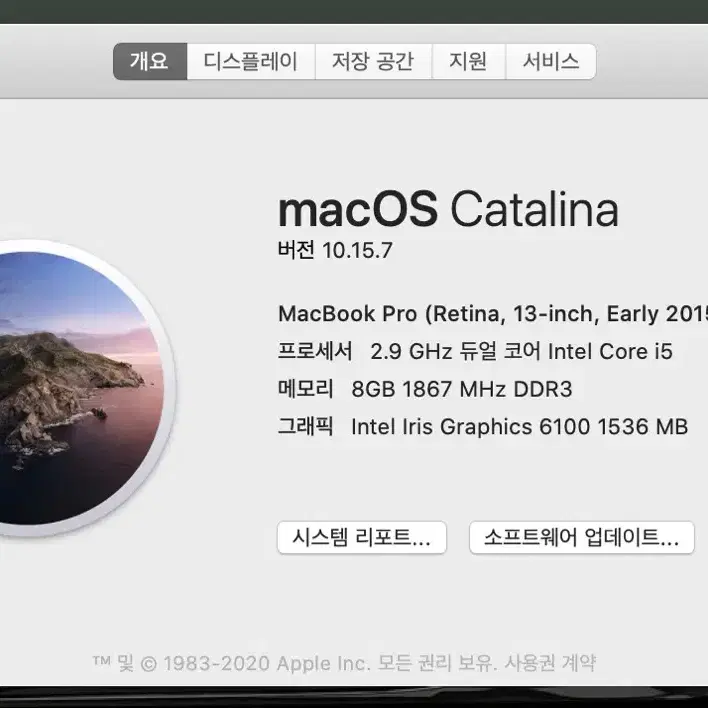The image size is (708, 708).
Task: Click the 시스템 리포트... button
Action: 362,537
